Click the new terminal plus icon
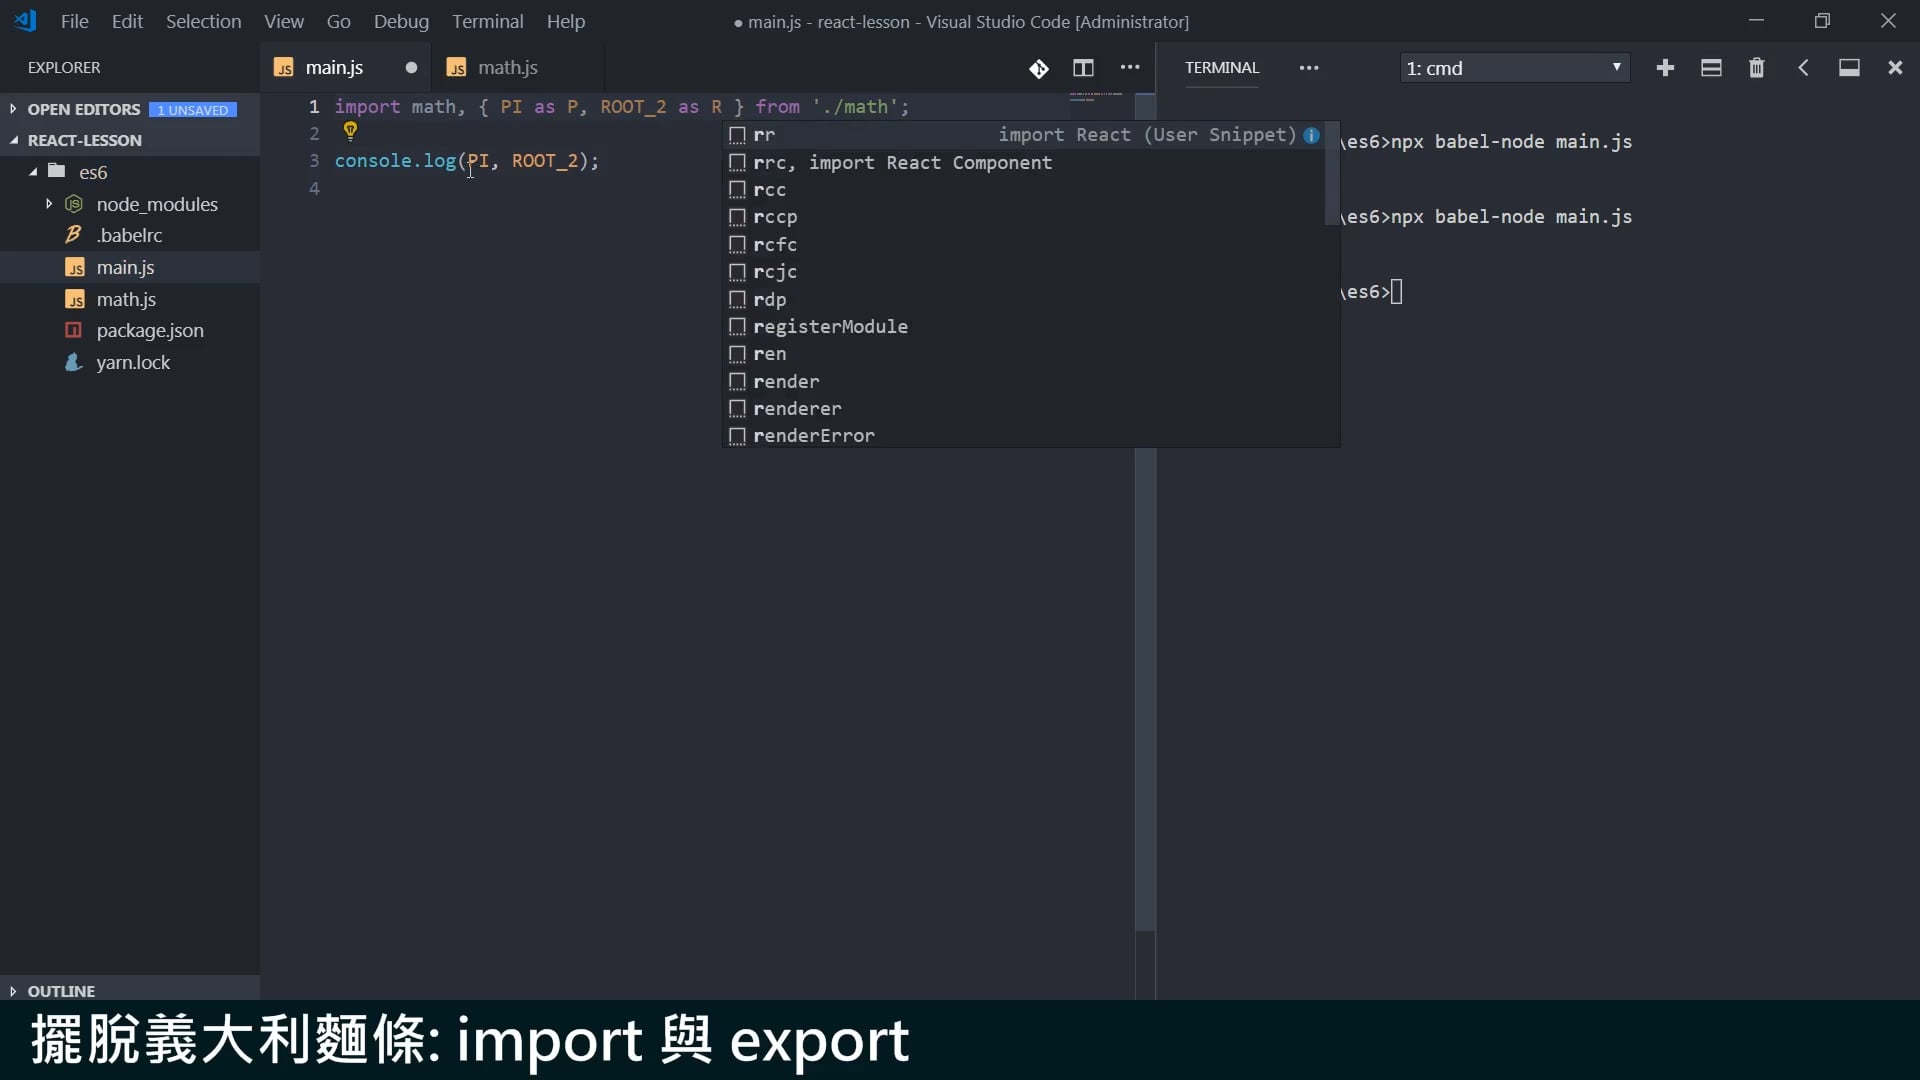This screenshot has width=1920, height=1080. (x=1665, y=68)
